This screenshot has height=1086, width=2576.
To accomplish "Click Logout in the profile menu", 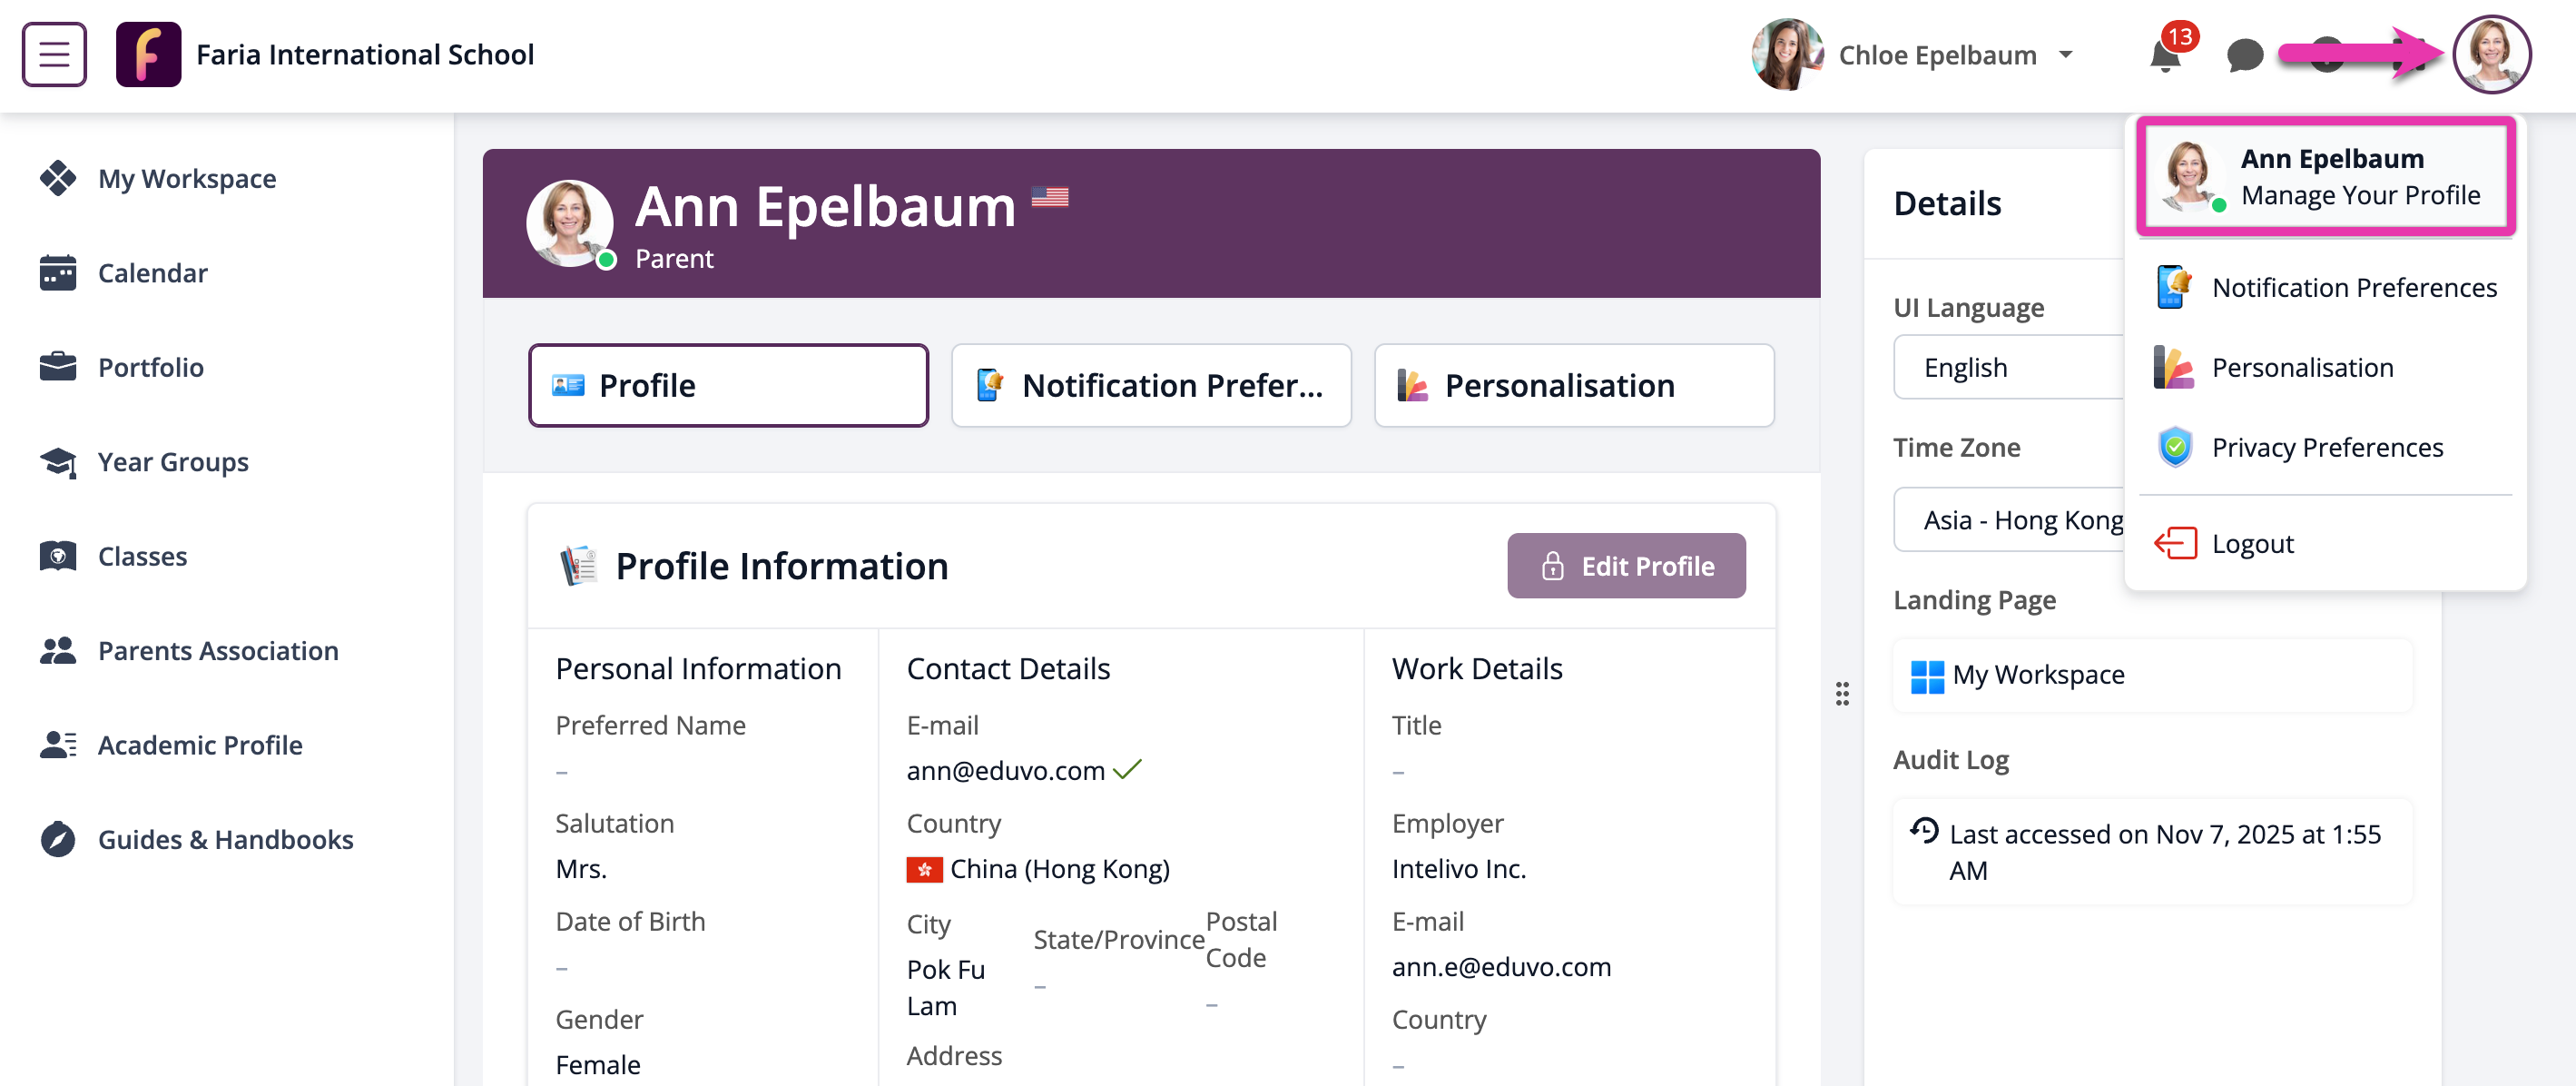I will tap(2252, 543).
